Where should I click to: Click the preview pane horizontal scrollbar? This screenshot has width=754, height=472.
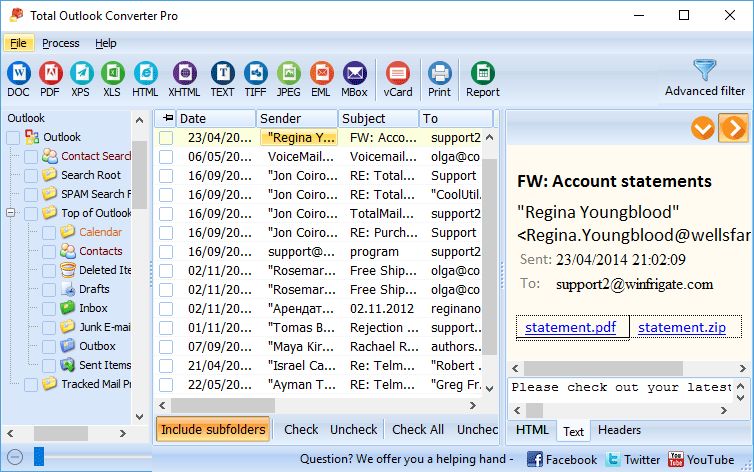tap(603, 369)
